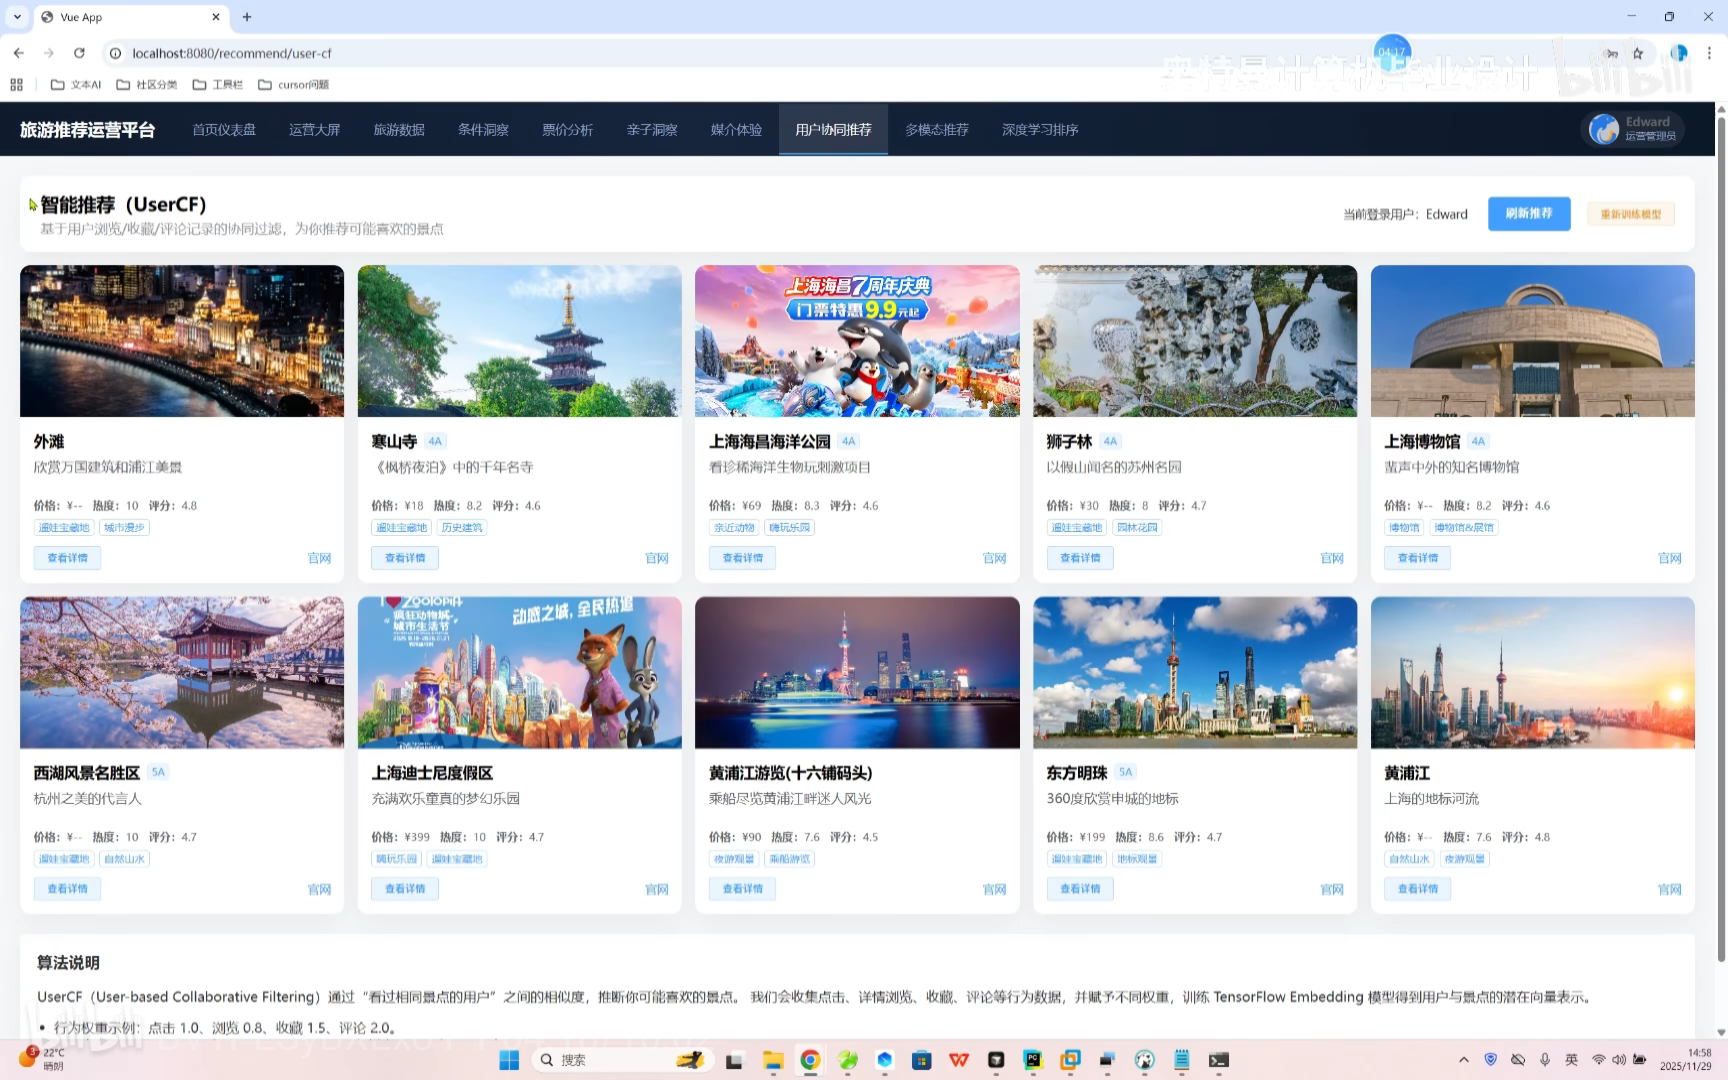Click the 上海迪士尼度假区 Zootopia image
This screenshot has width=1728, height=1080.
pyautogui.click(x=520, y=672)
